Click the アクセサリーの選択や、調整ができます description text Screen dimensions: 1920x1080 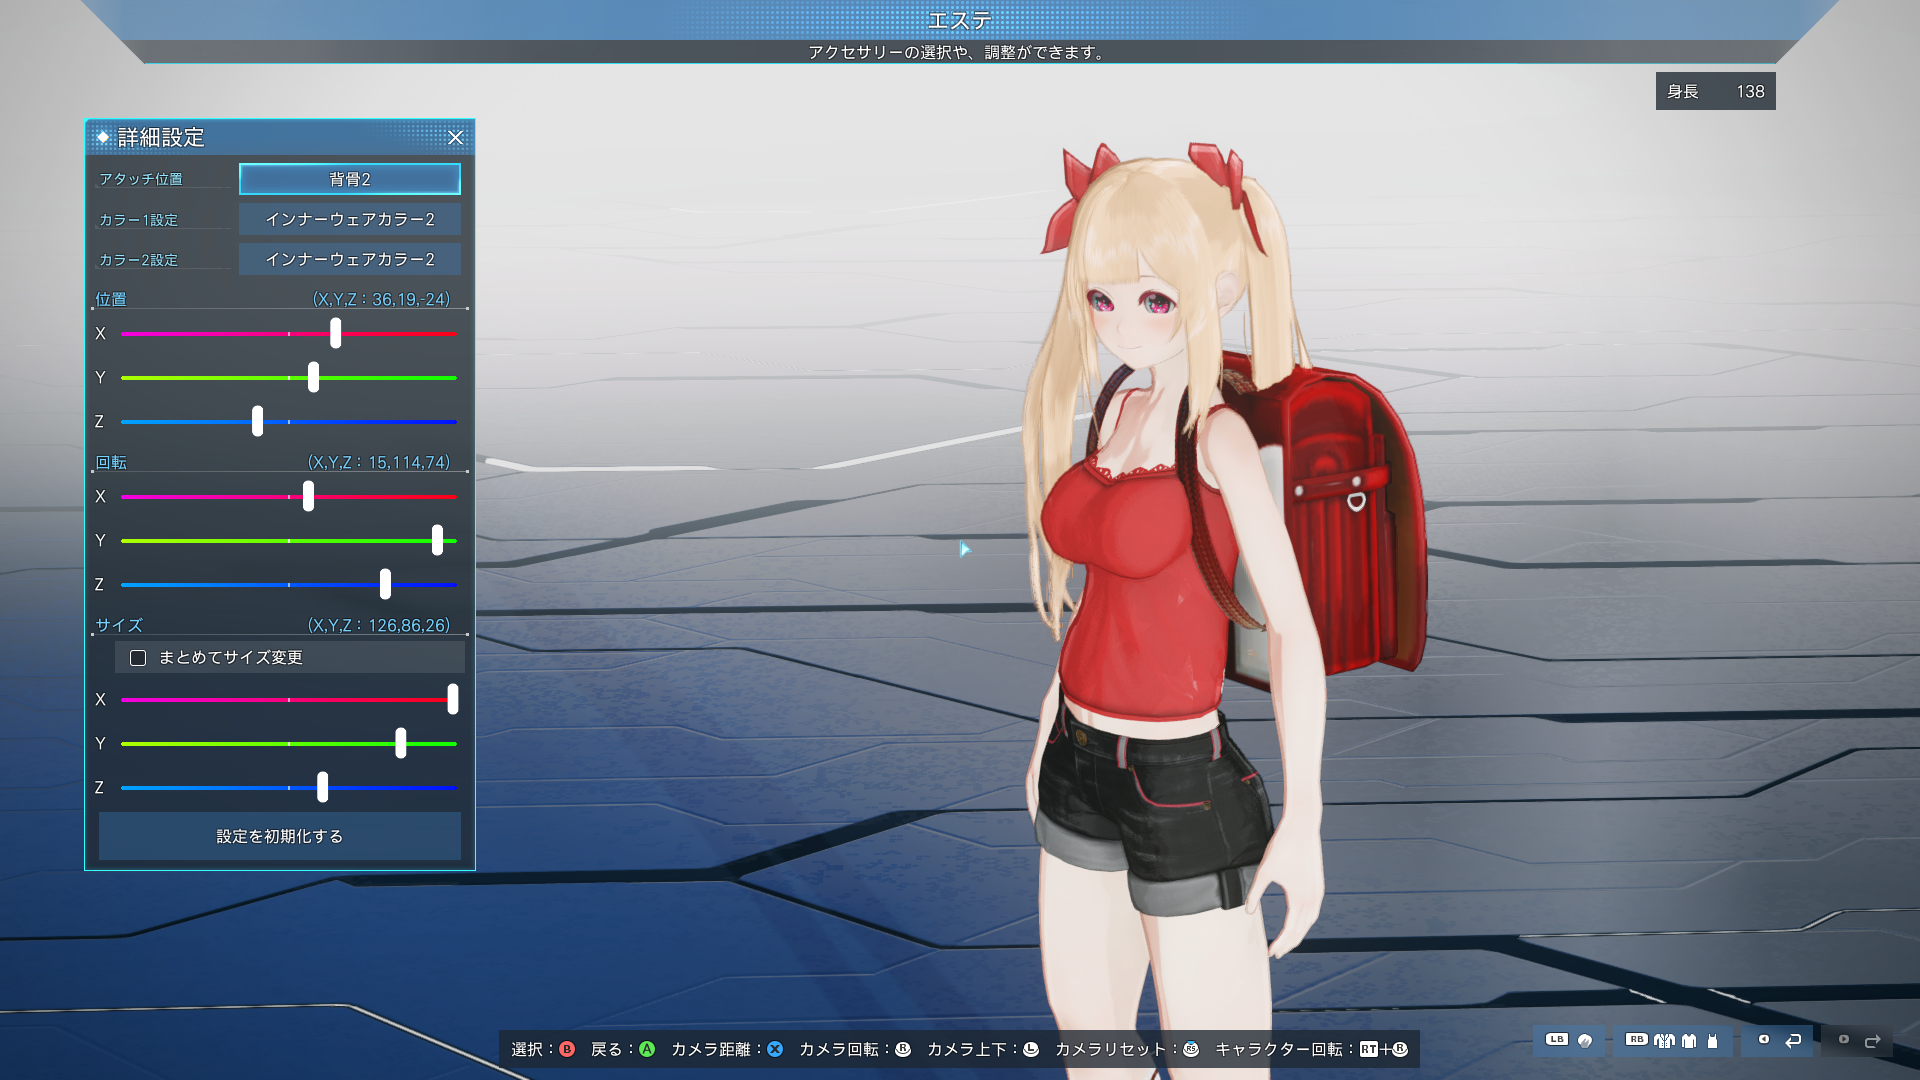[958, 52]
